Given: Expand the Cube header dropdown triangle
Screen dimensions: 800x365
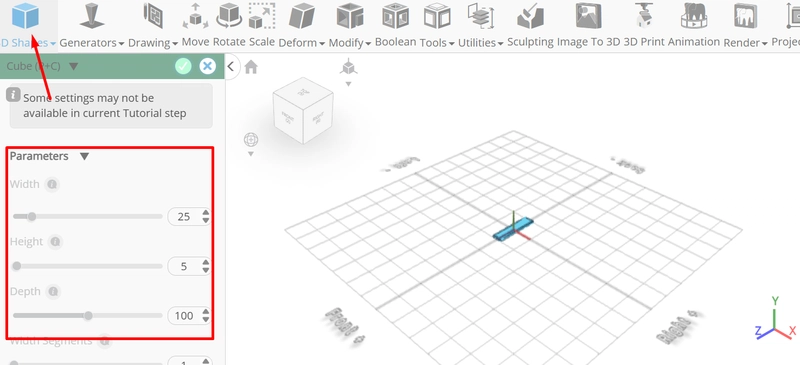Looking at the screenshot, I should click(x=73, y=66).
